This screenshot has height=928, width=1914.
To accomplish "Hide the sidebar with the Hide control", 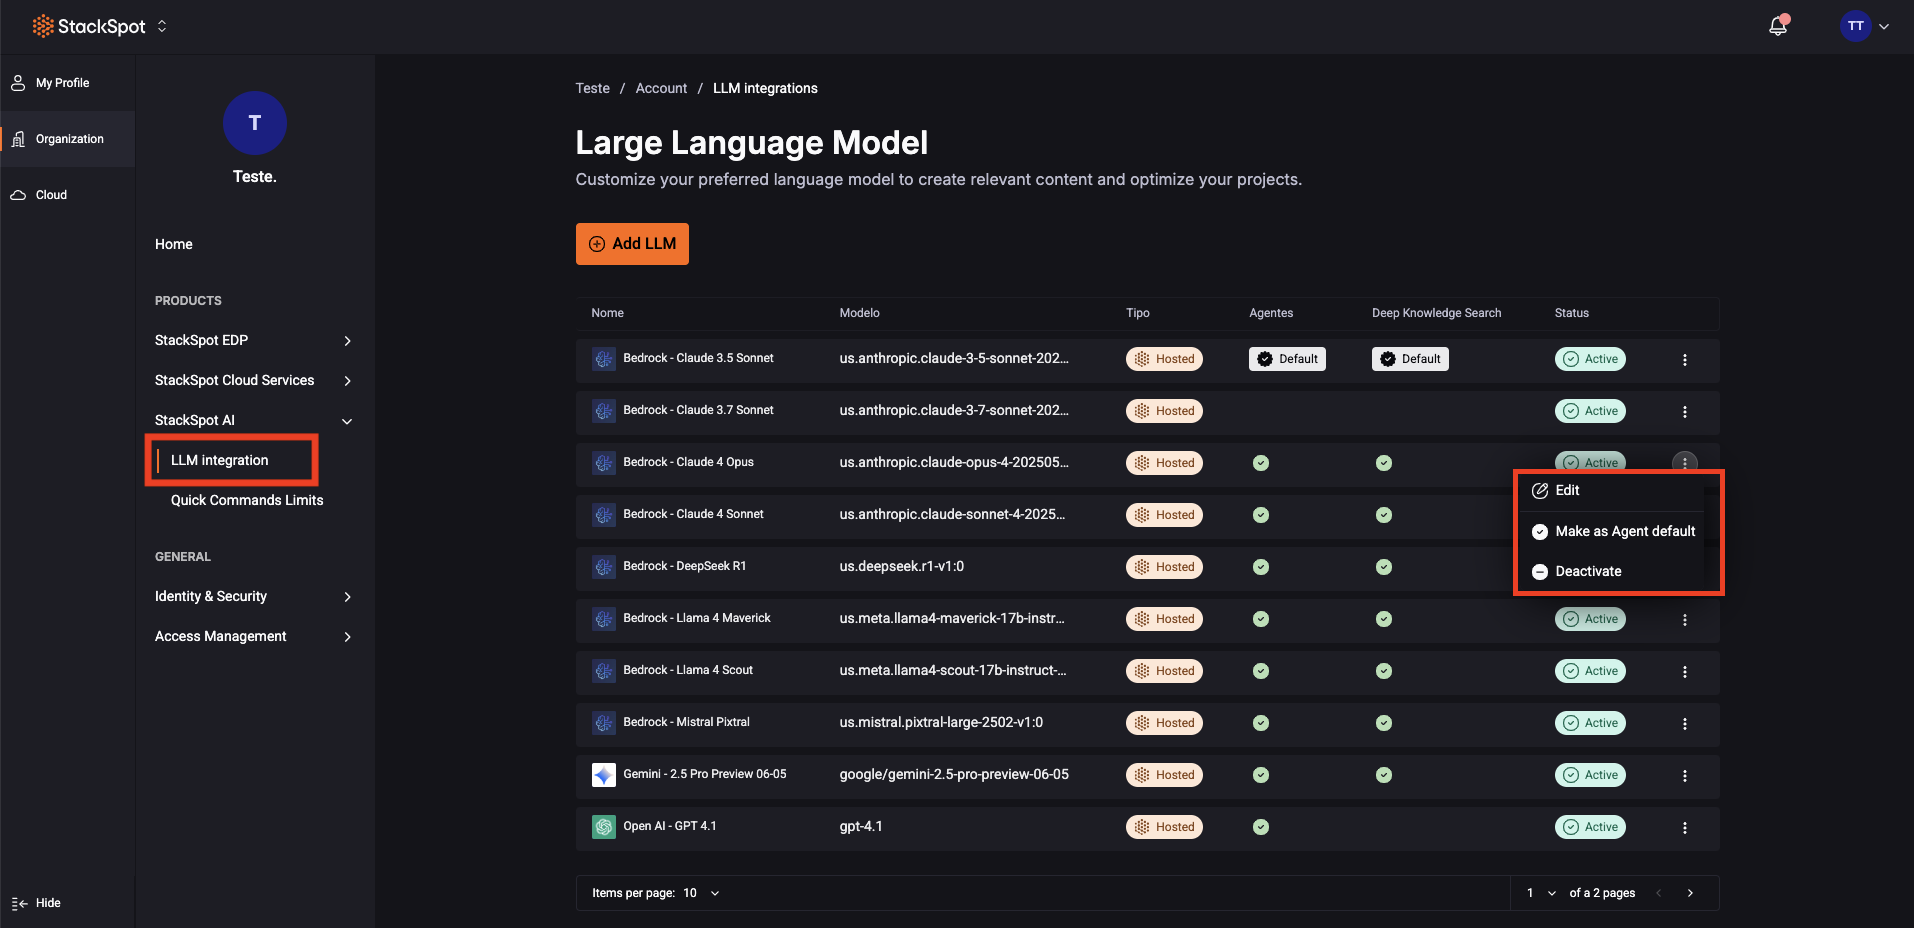I will (37, 903).
